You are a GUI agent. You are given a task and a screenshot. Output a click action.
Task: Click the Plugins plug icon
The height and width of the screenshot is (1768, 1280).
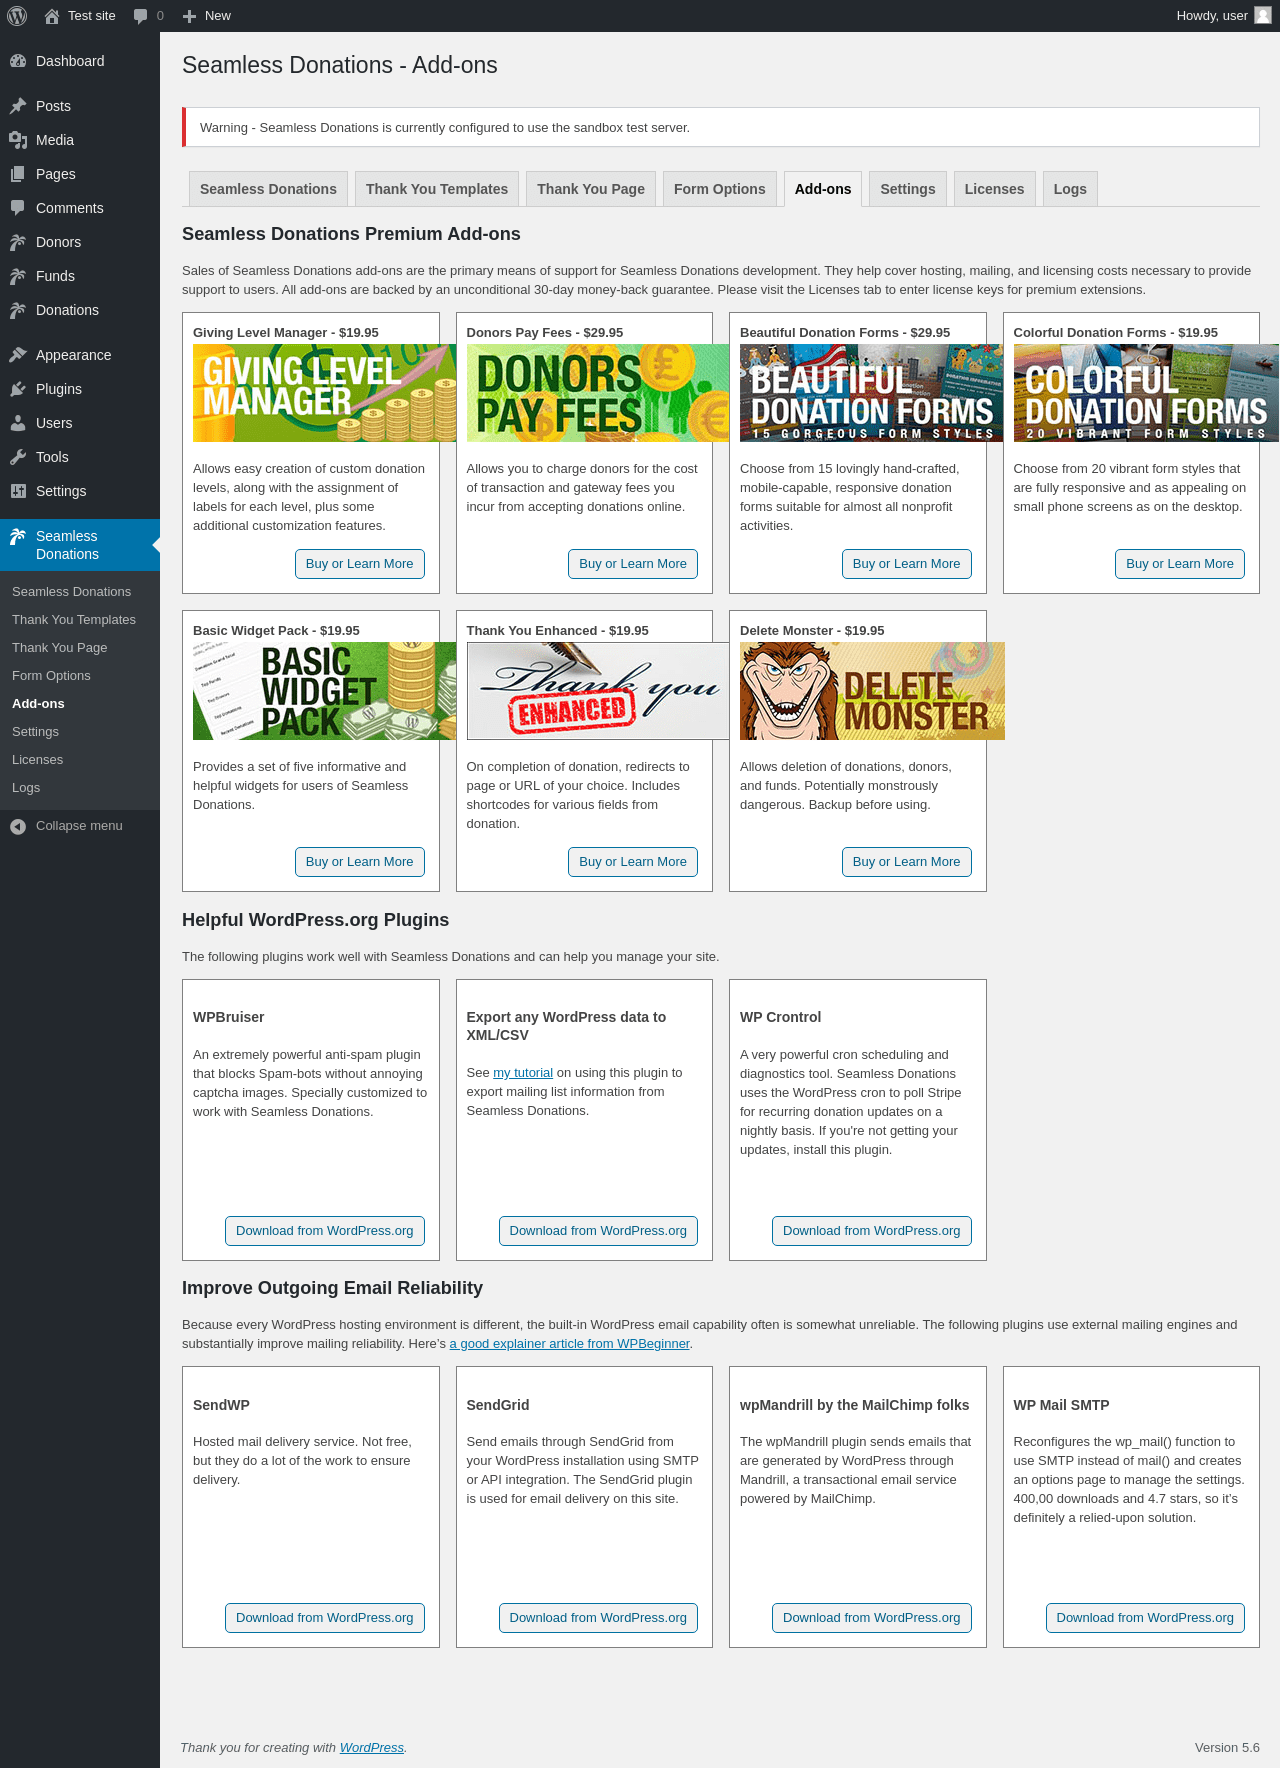(x=18, y=389)
